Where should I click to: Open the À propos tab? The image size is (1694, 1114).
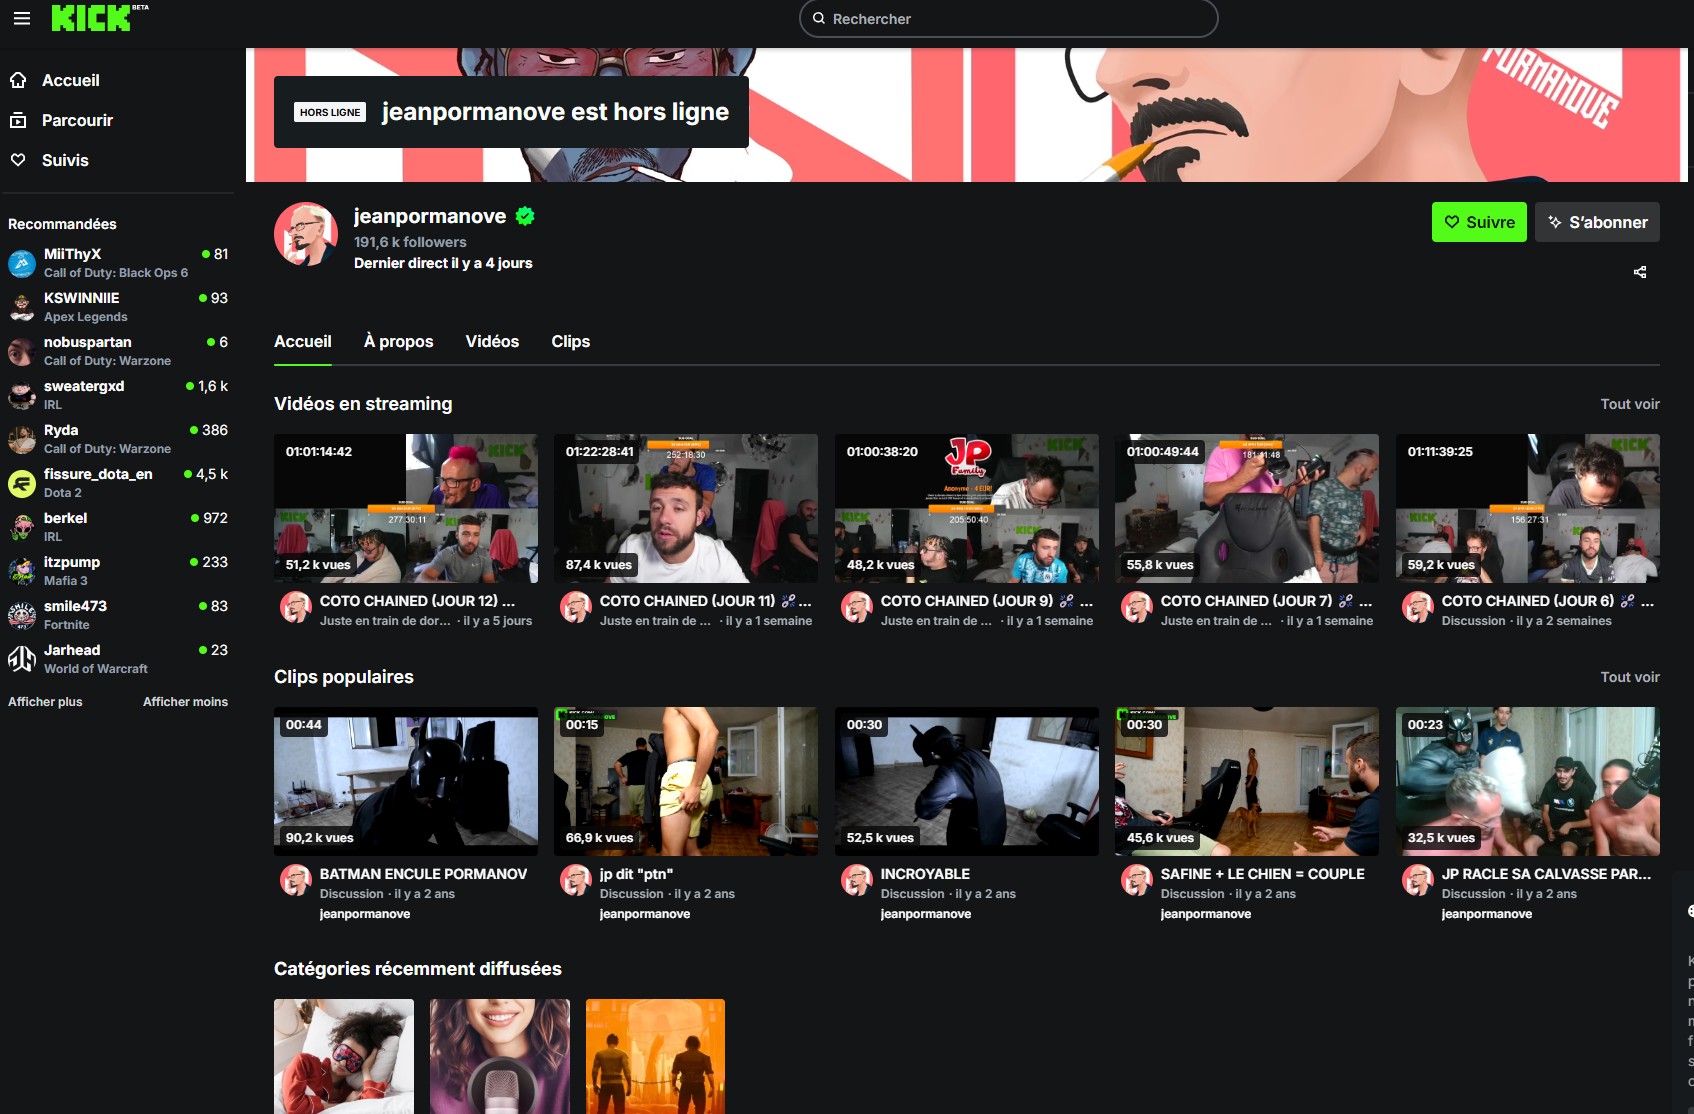398,342
